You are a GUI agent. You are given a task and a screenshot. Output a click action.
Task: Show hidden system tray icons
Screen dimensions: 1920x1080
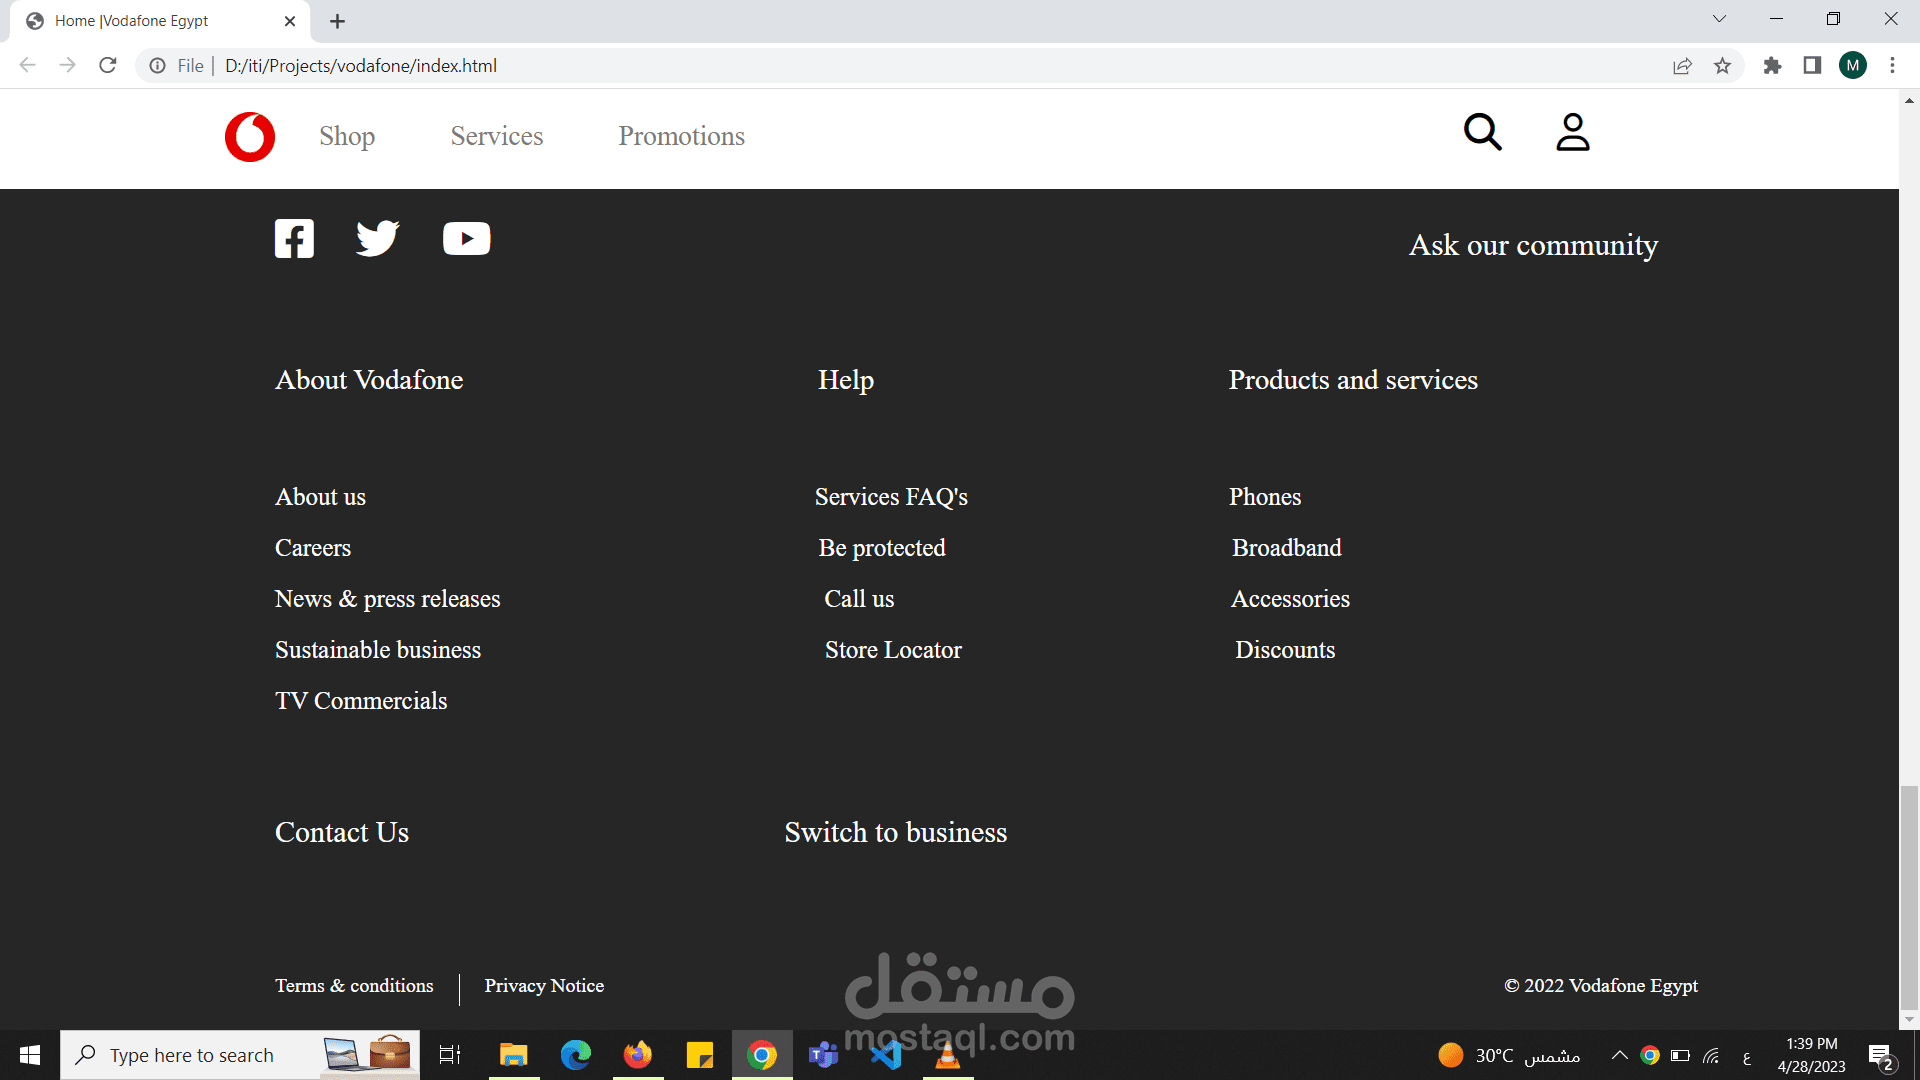tap(1619, 1055)
